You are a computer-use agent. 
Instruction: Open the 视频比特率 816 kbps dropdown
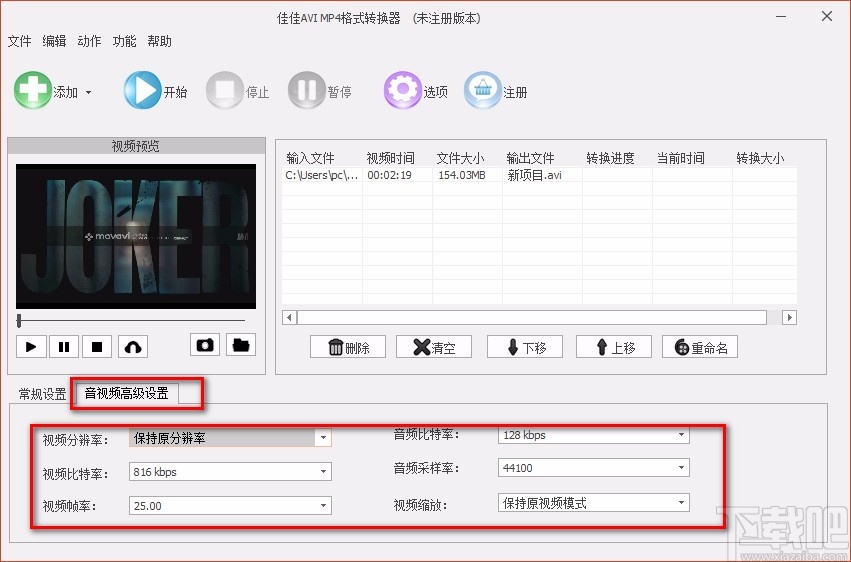[x=230, y=471]
